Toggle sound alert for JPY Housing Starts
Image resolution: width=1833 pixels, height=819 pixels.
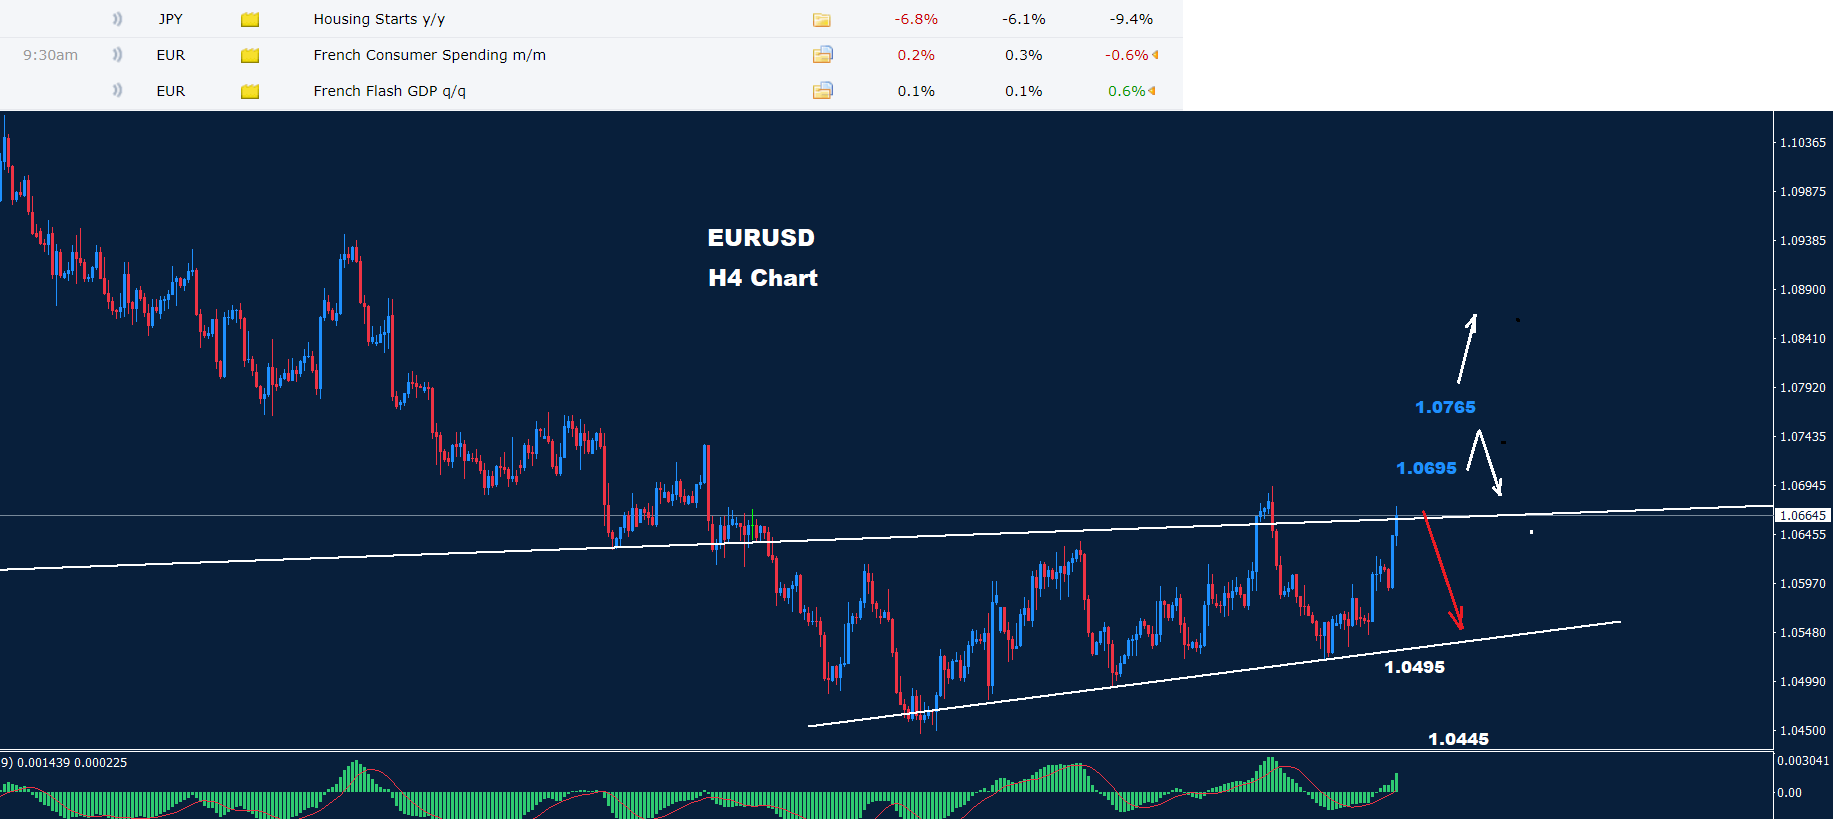(x=117, y=19)
